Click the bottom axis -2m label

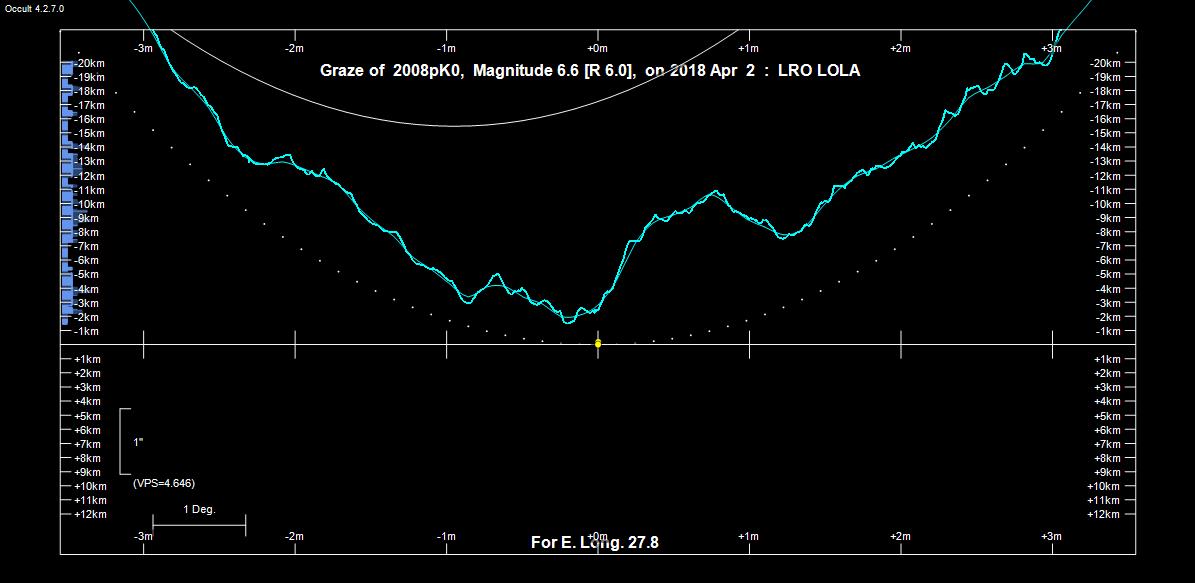[x=294, y=536]
